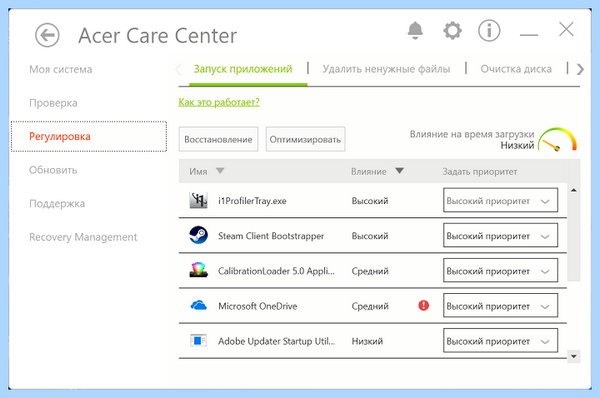
Task: Click the Microsoft OneDrive cloud icon
Action: tap(199, 305)
